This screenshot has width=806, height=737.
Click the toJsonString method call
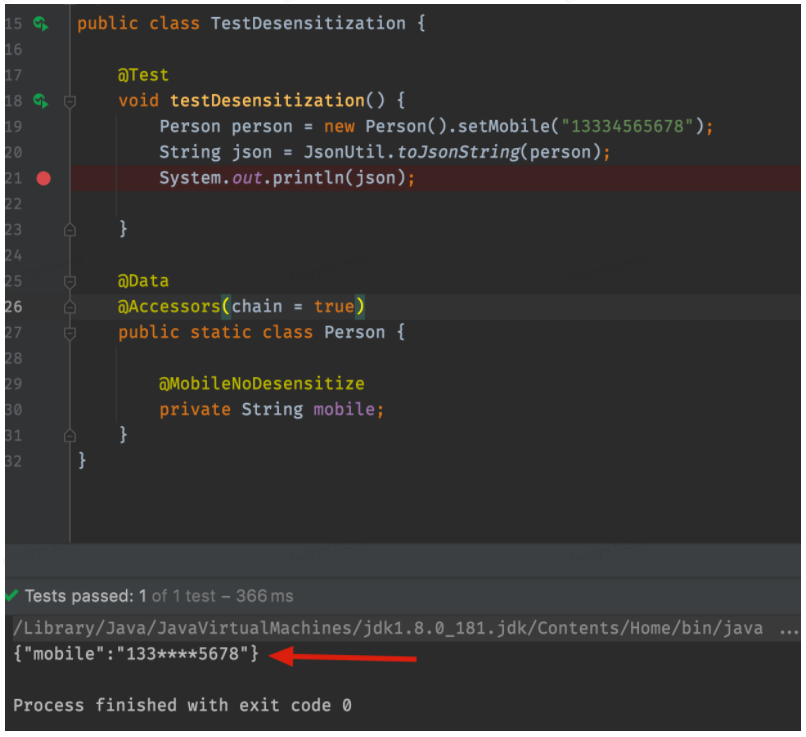coord(459,152)
